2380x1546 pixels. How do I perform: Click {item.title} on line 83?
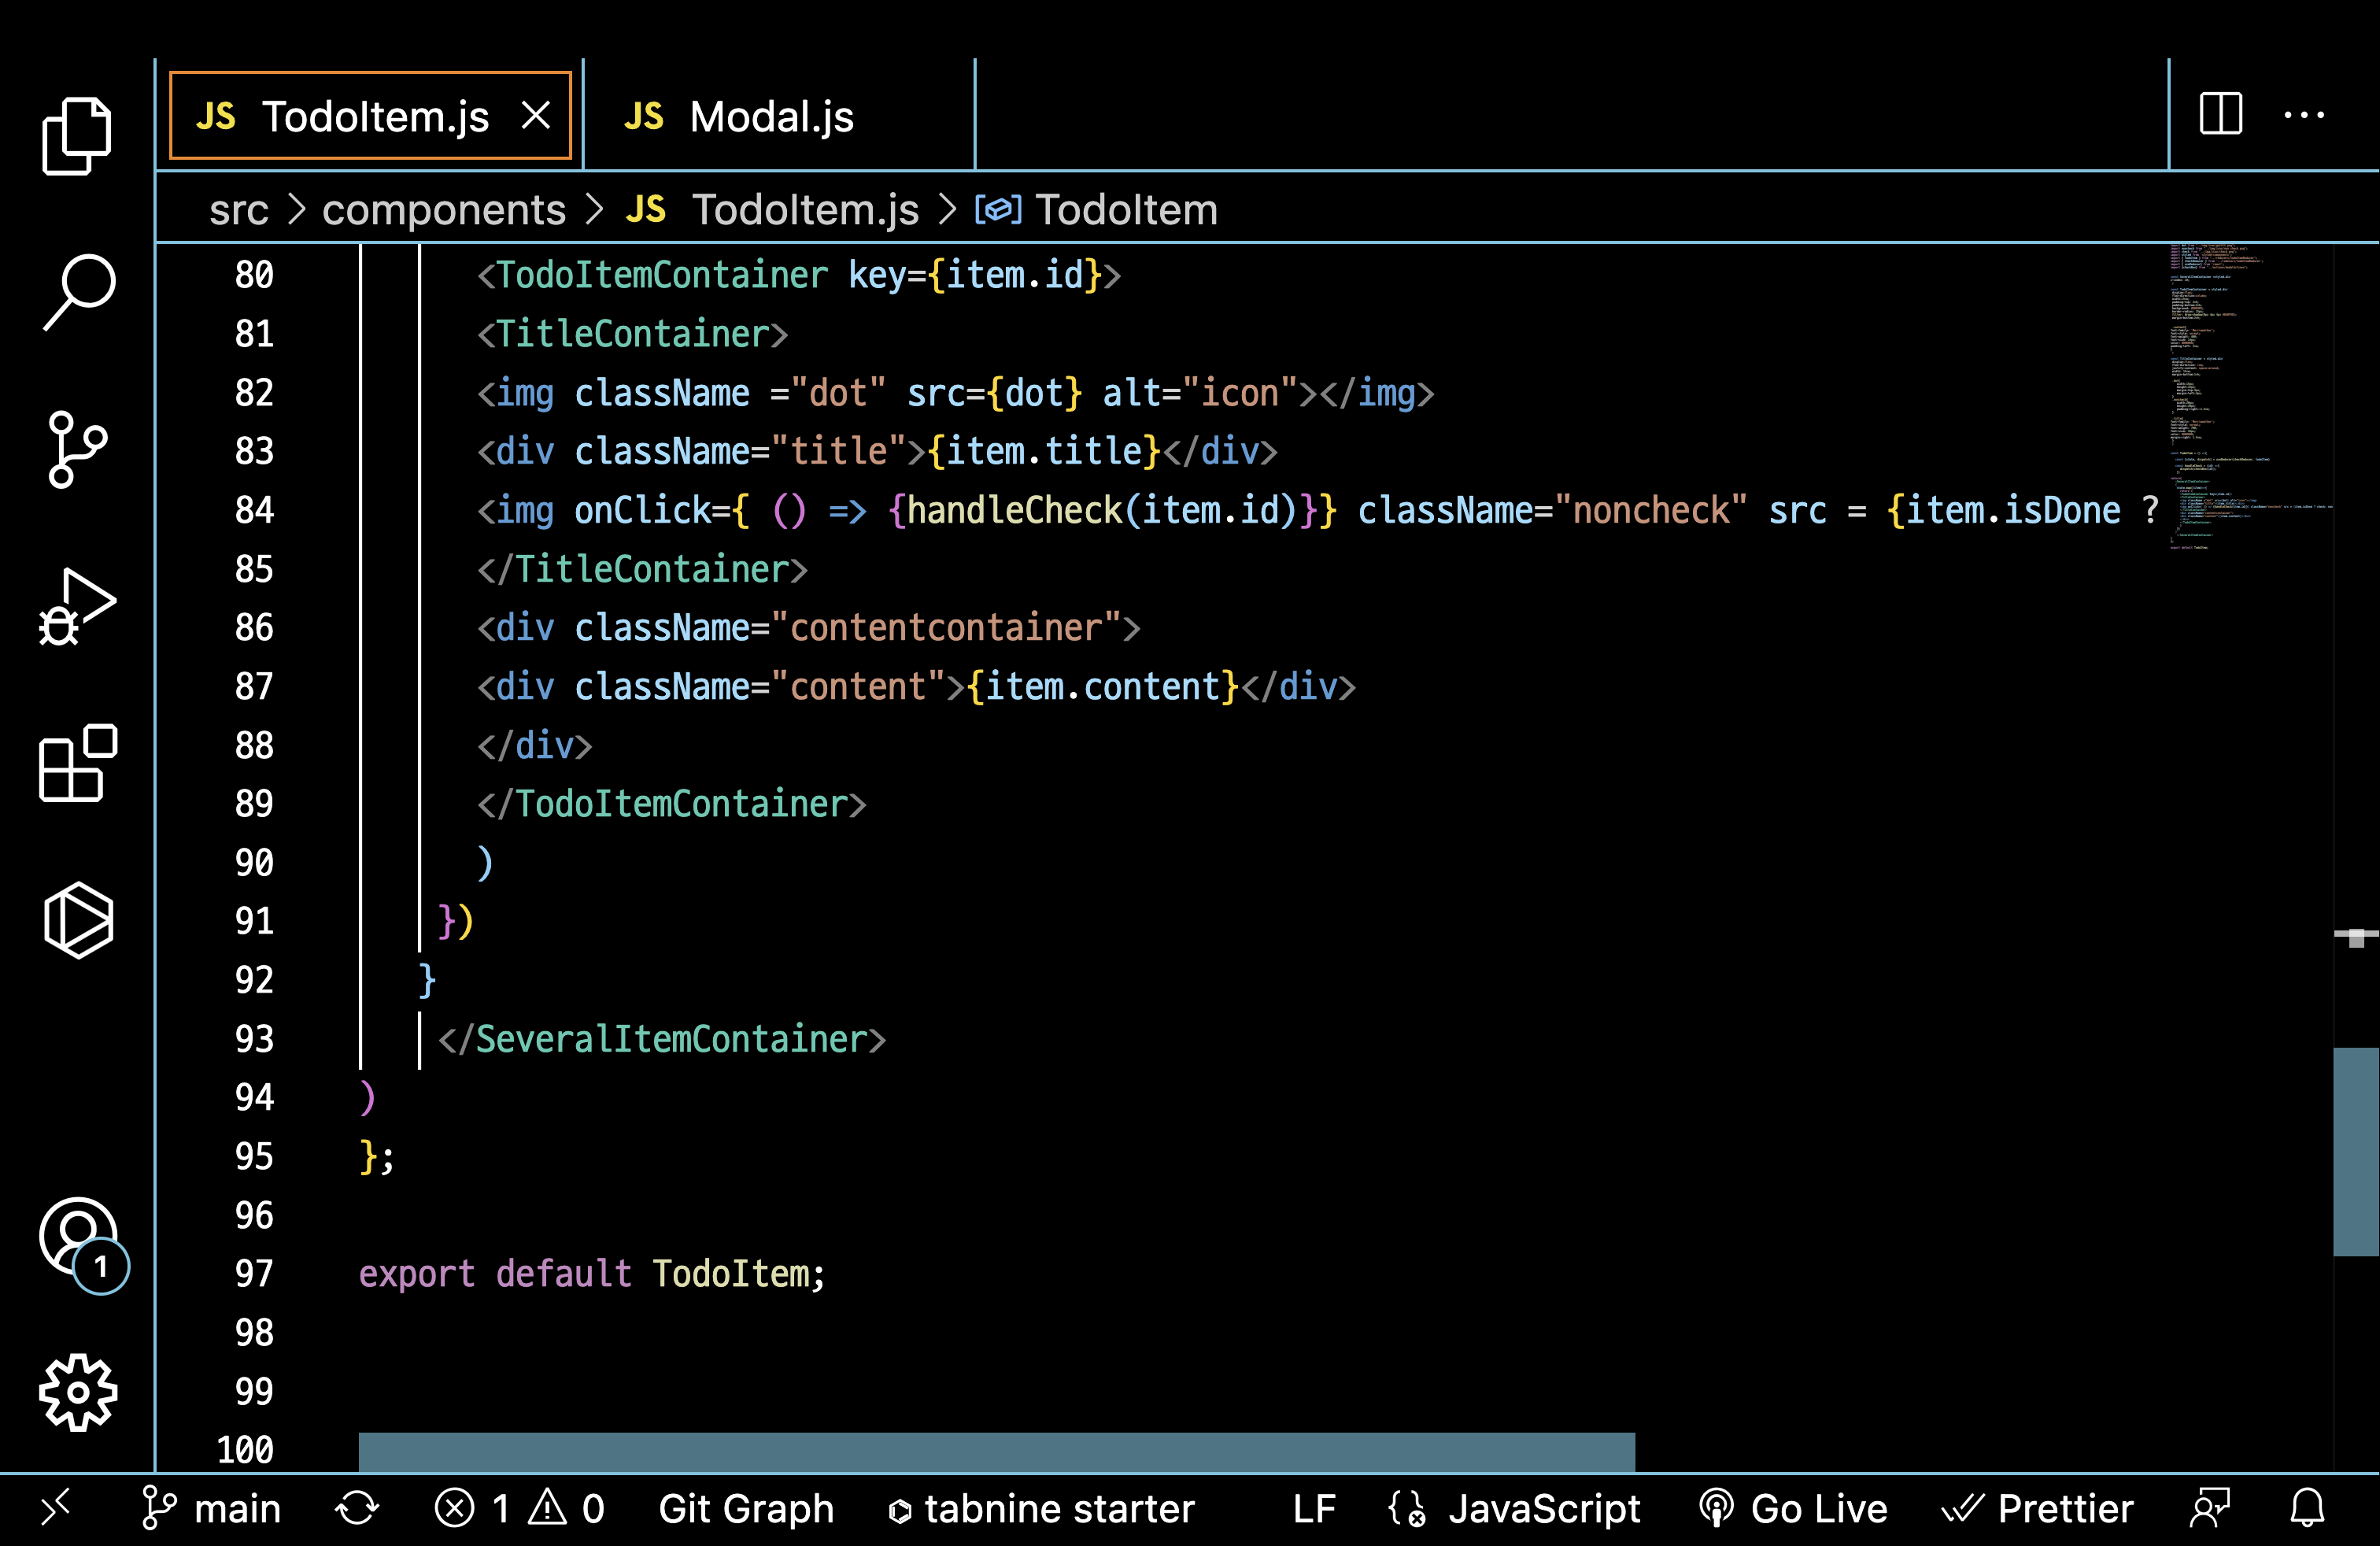click(x=1044, y=451)
